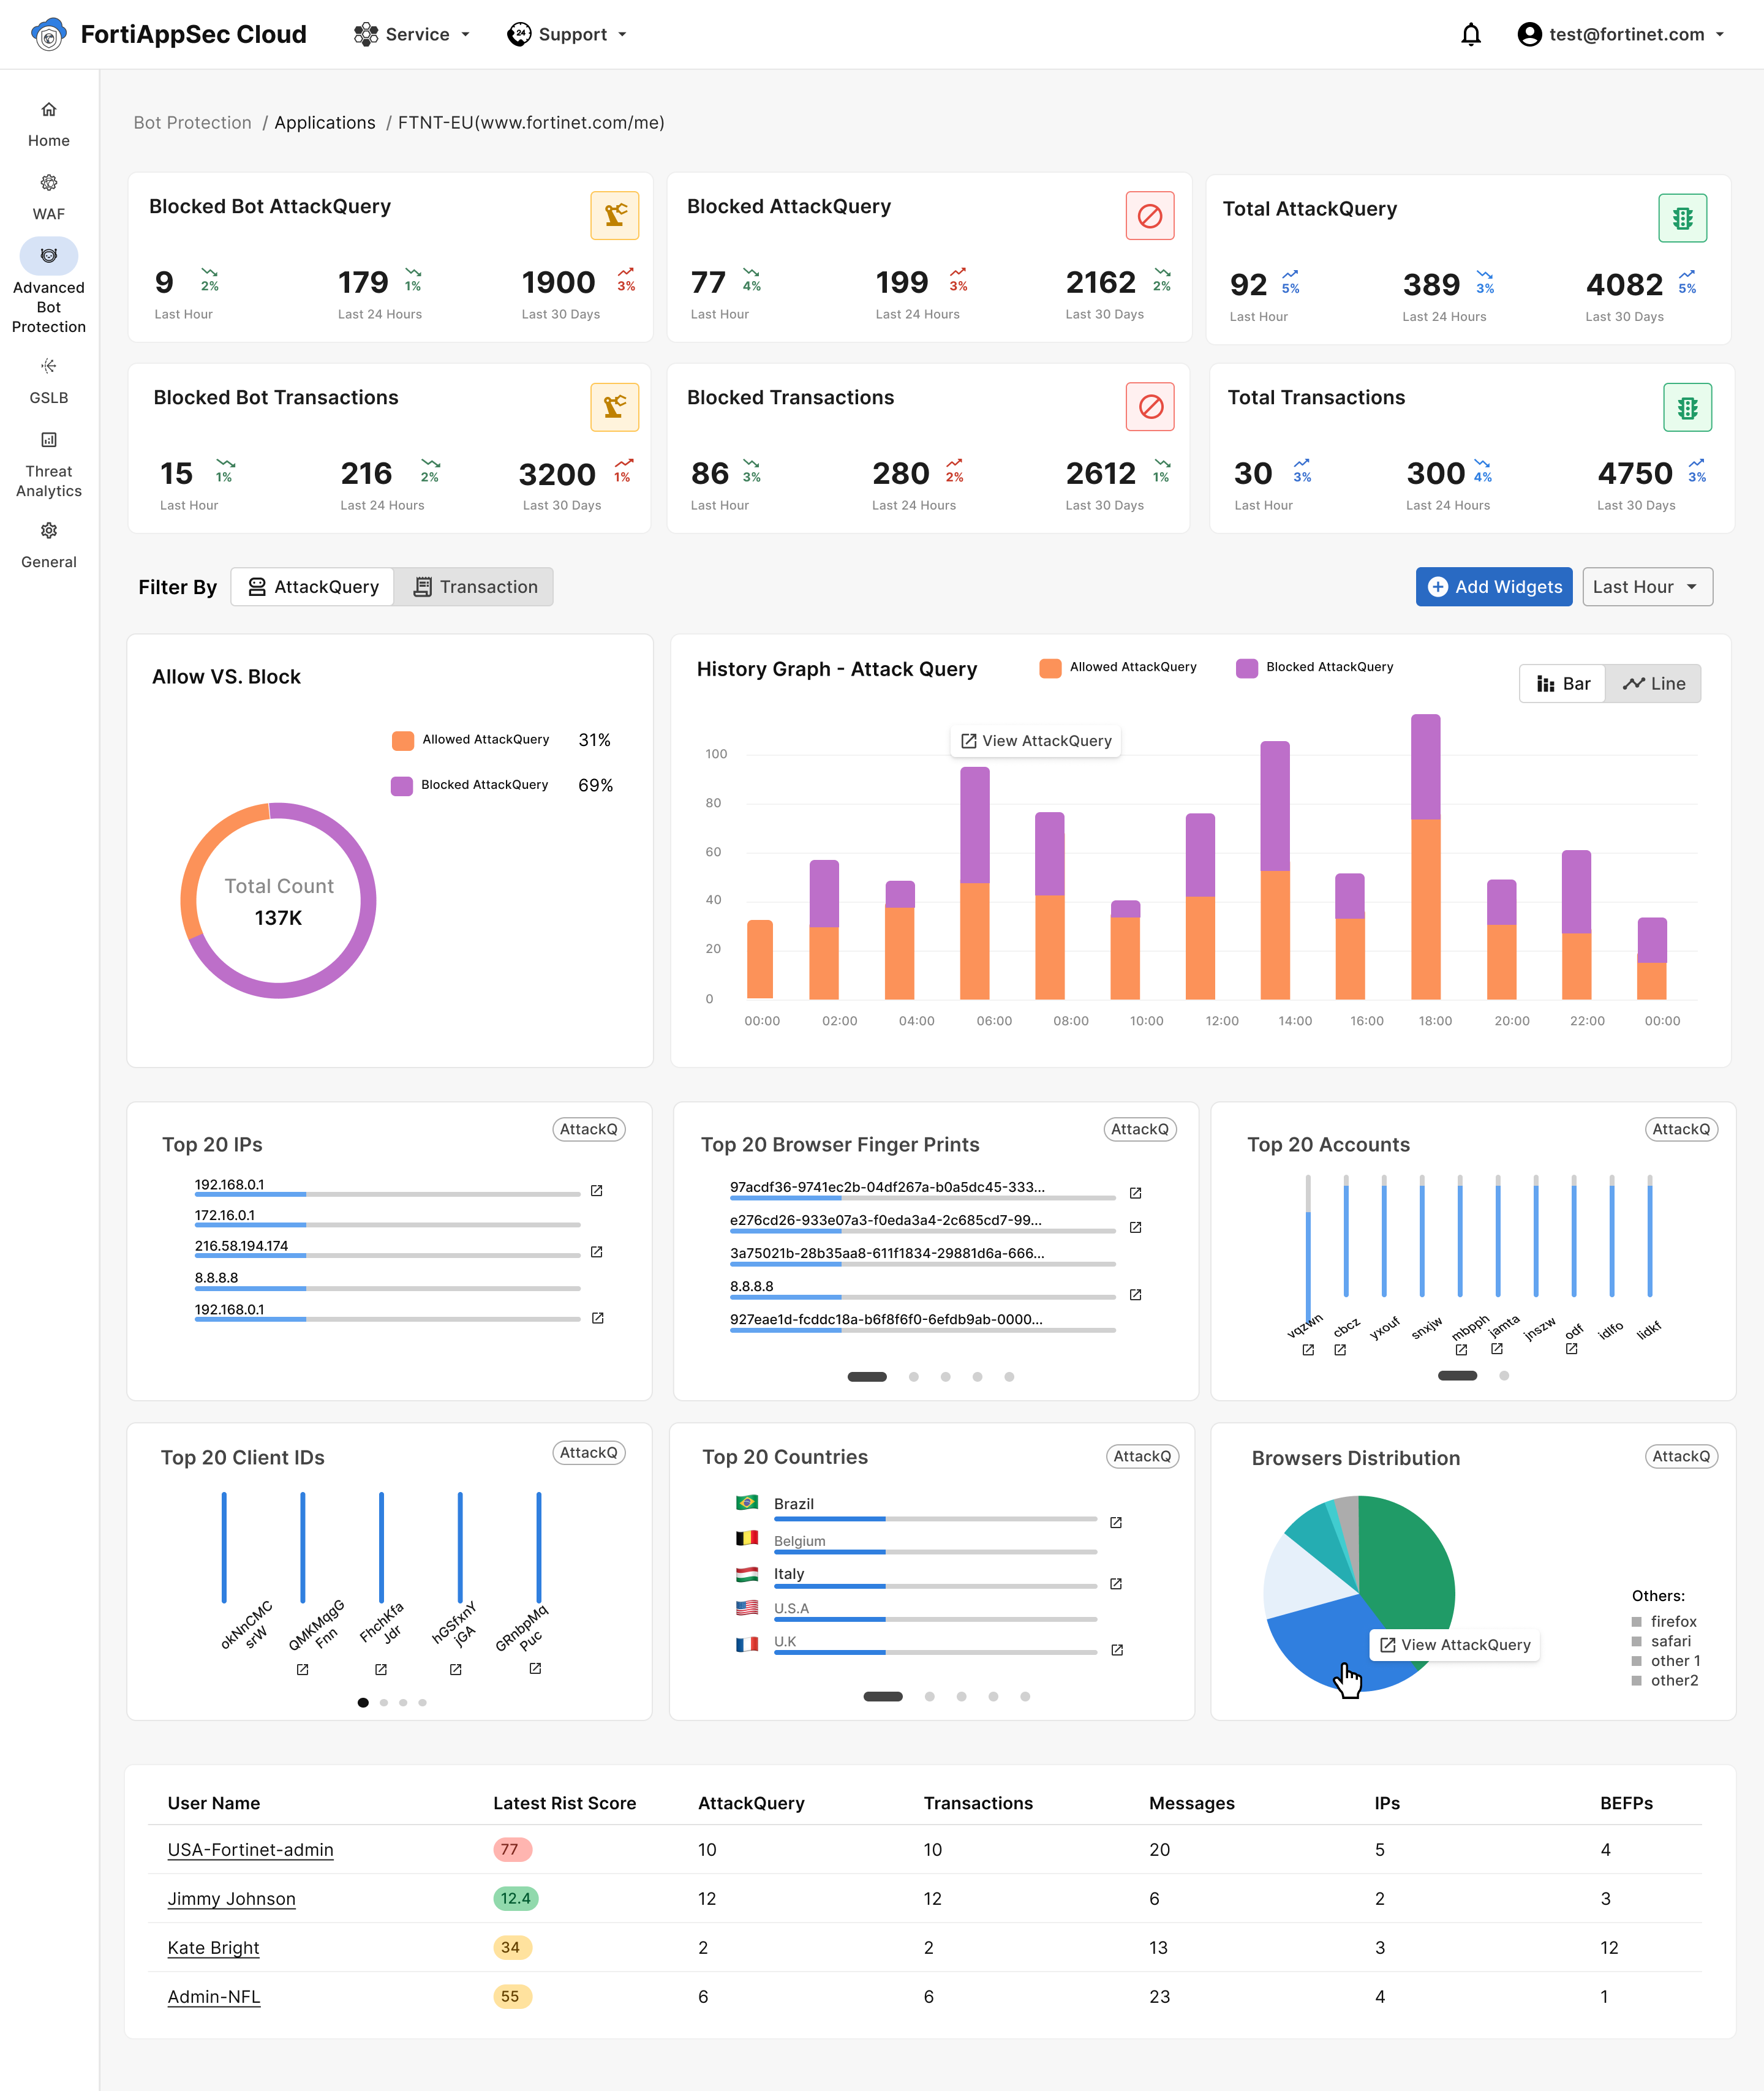Switch history graph to Bar view
1764x2091 pixels.
[1563, 684]
